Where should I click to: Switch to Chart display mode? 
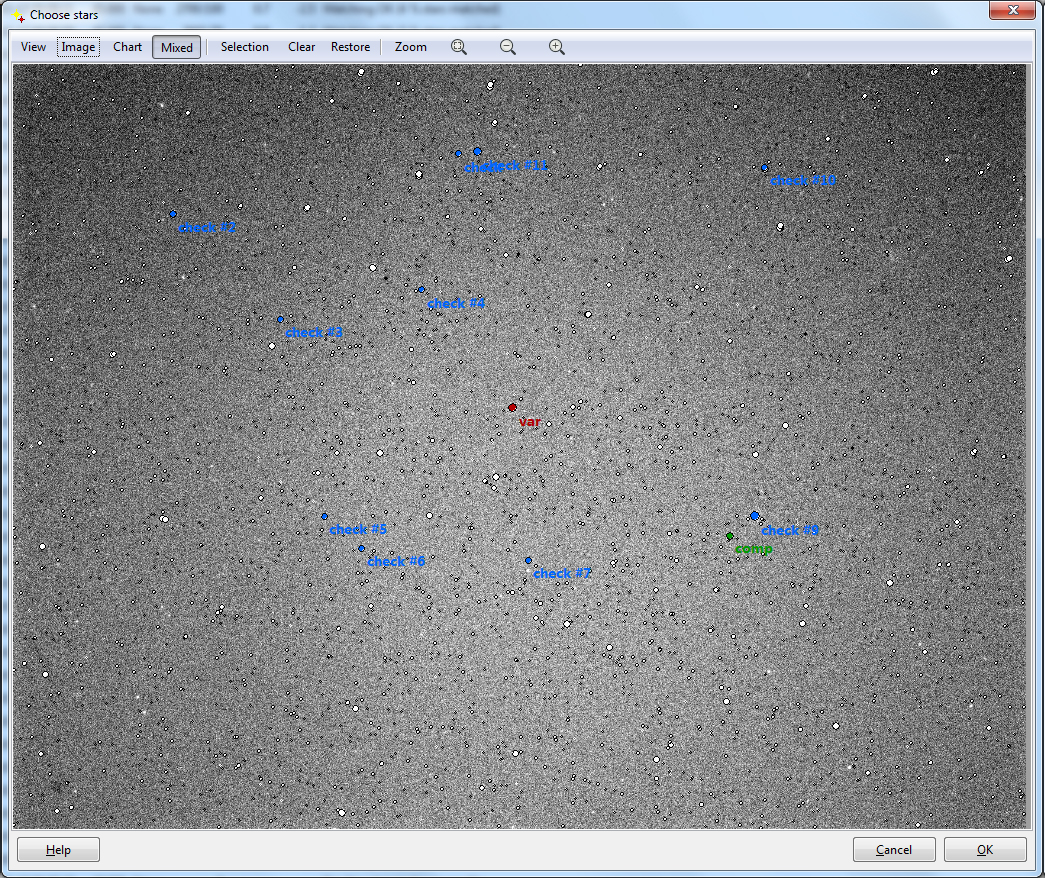[127, 47]
